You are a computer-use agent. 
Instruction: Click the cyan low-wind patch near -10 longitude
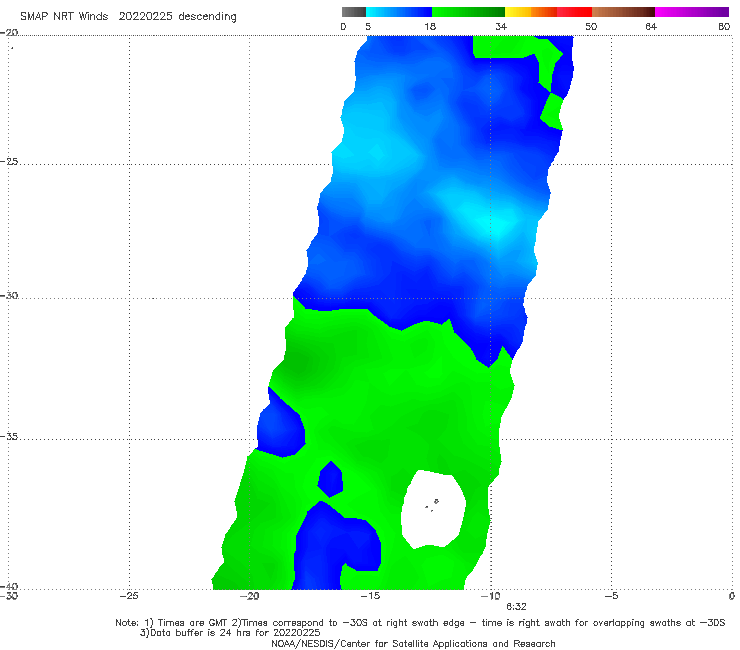pos(496,222)
